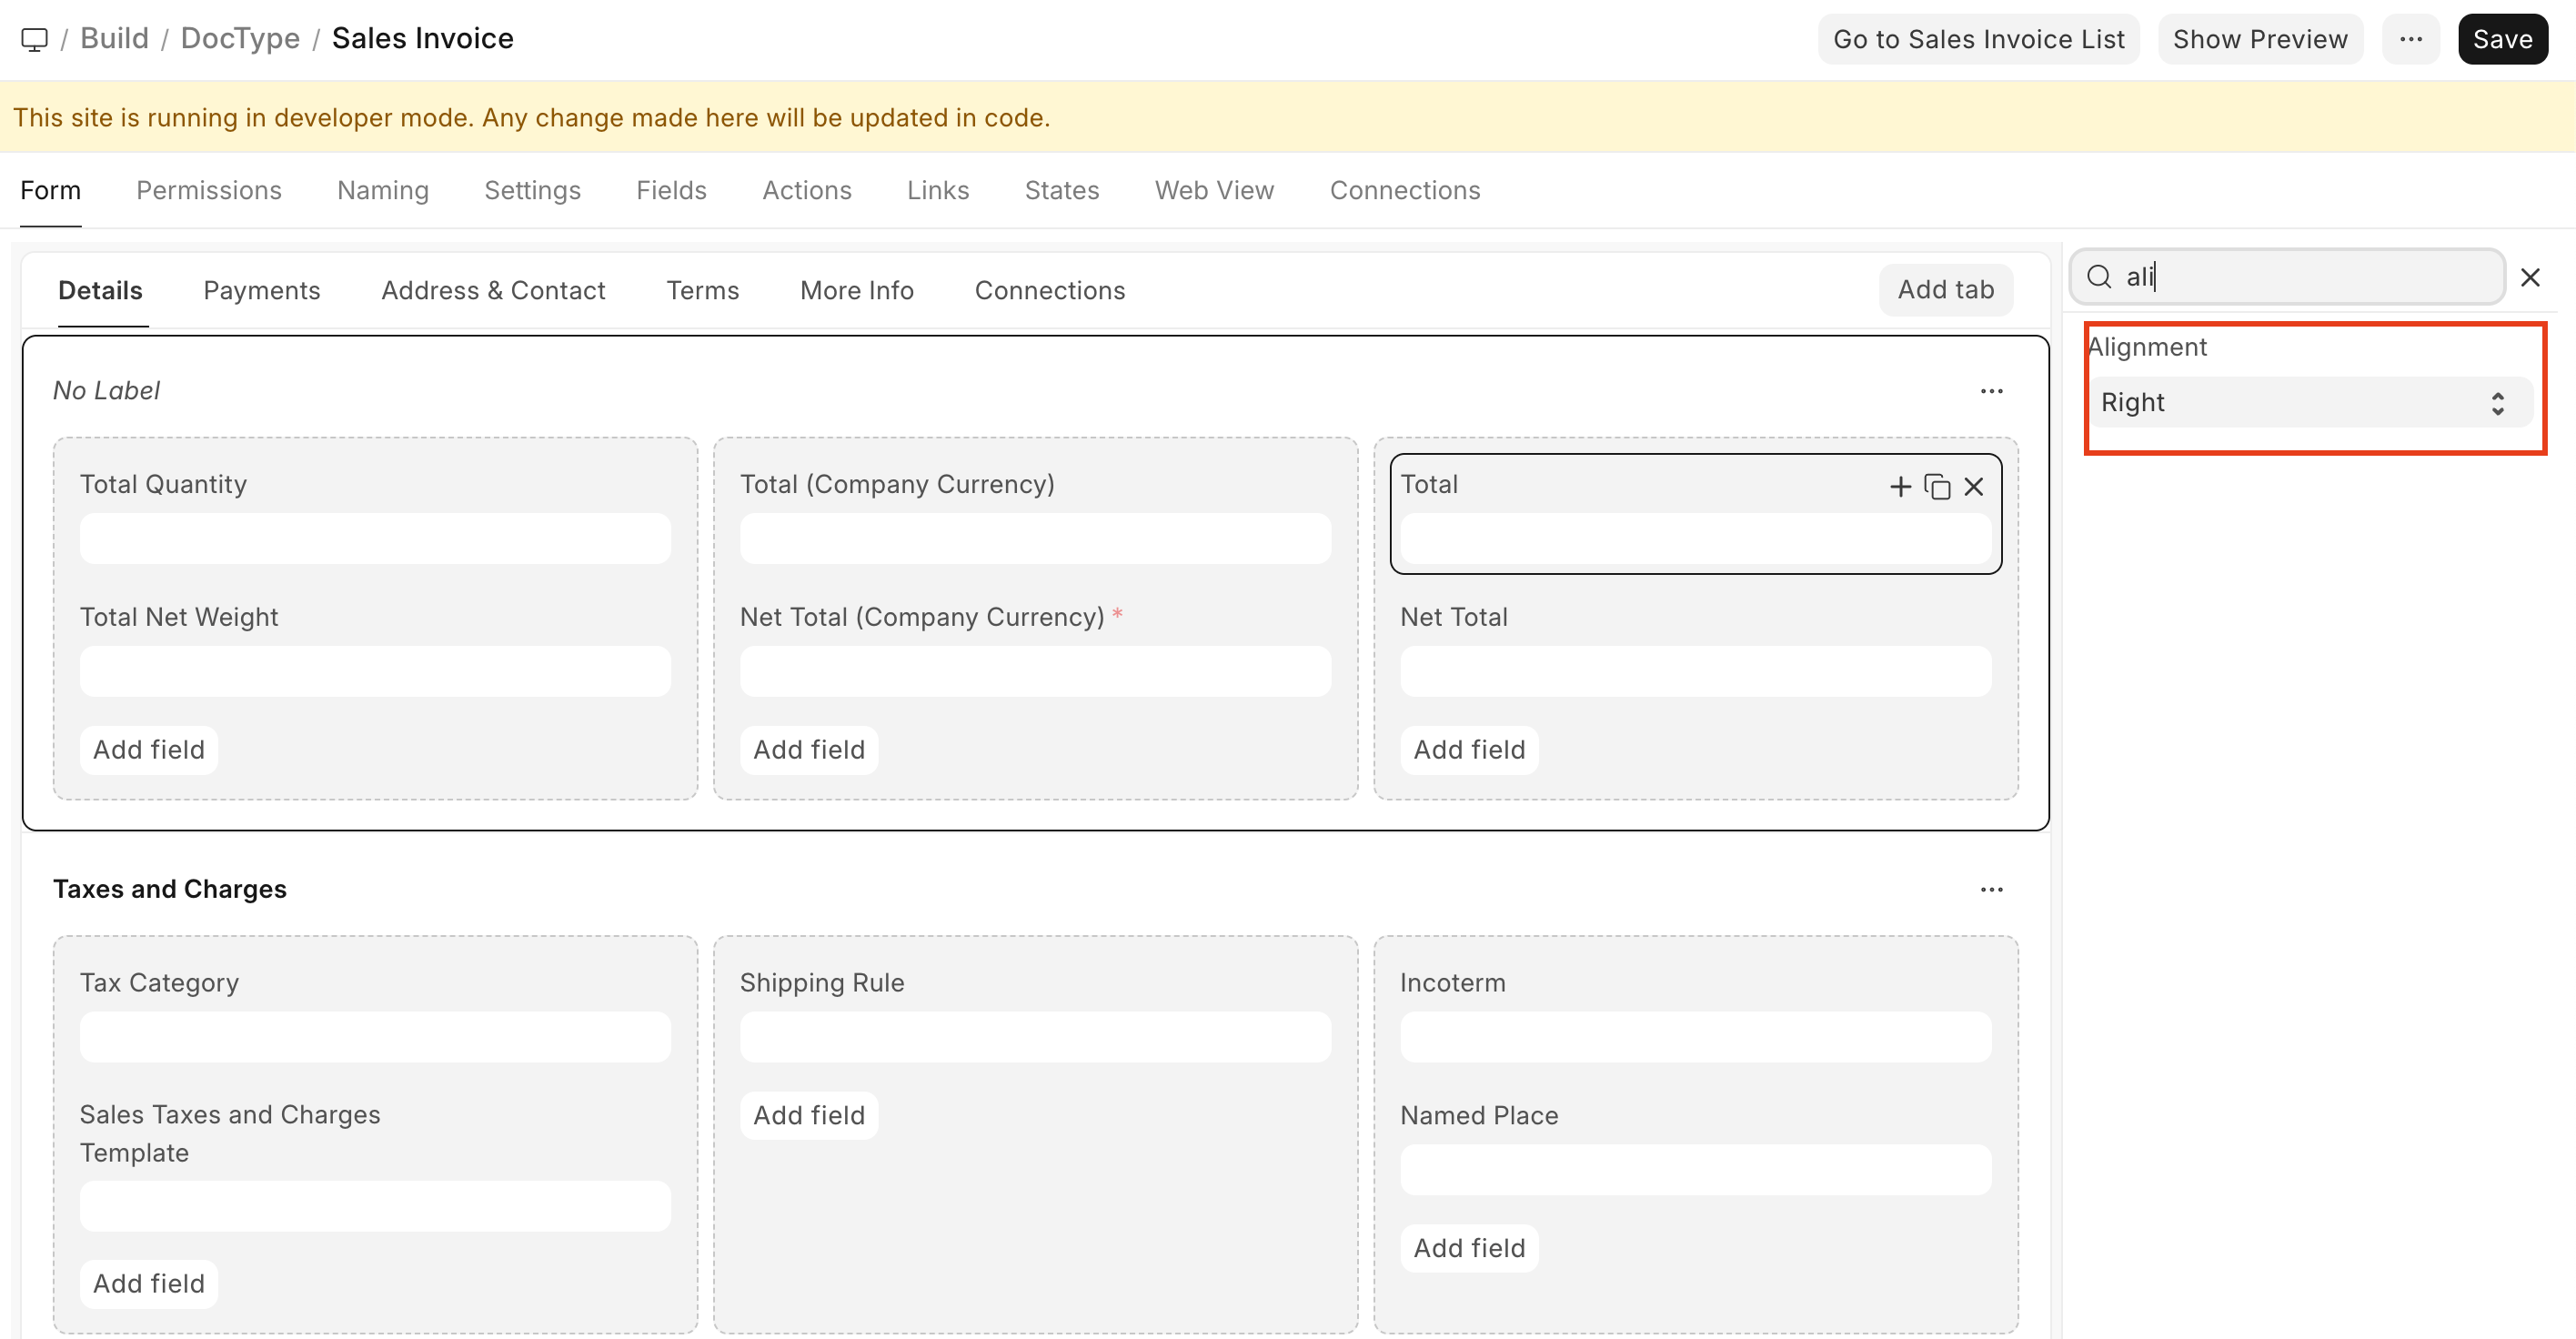Click plus icon on Total field
The height and width of the screenshot is (1339, 2576).
pos(1900,486)
